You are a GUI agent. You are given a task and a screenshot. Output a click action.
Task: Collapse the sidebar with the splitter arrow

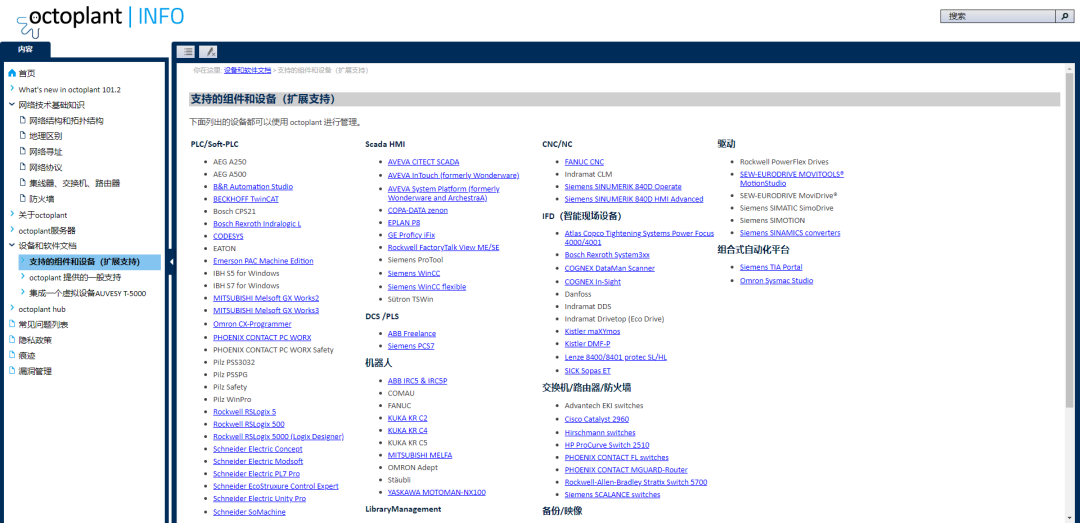pos(170,262)
